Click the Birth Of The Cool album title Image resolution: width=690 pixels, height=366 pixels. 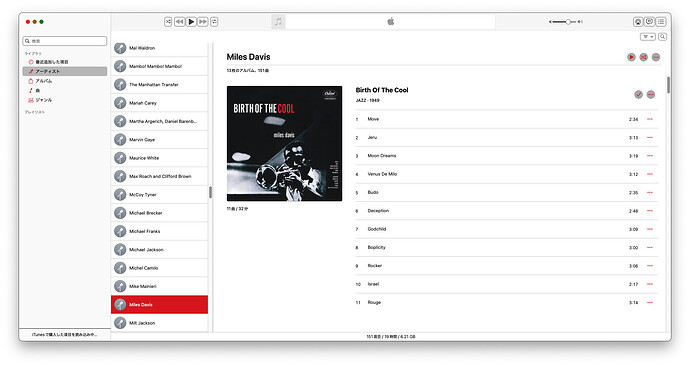[382, 90]
